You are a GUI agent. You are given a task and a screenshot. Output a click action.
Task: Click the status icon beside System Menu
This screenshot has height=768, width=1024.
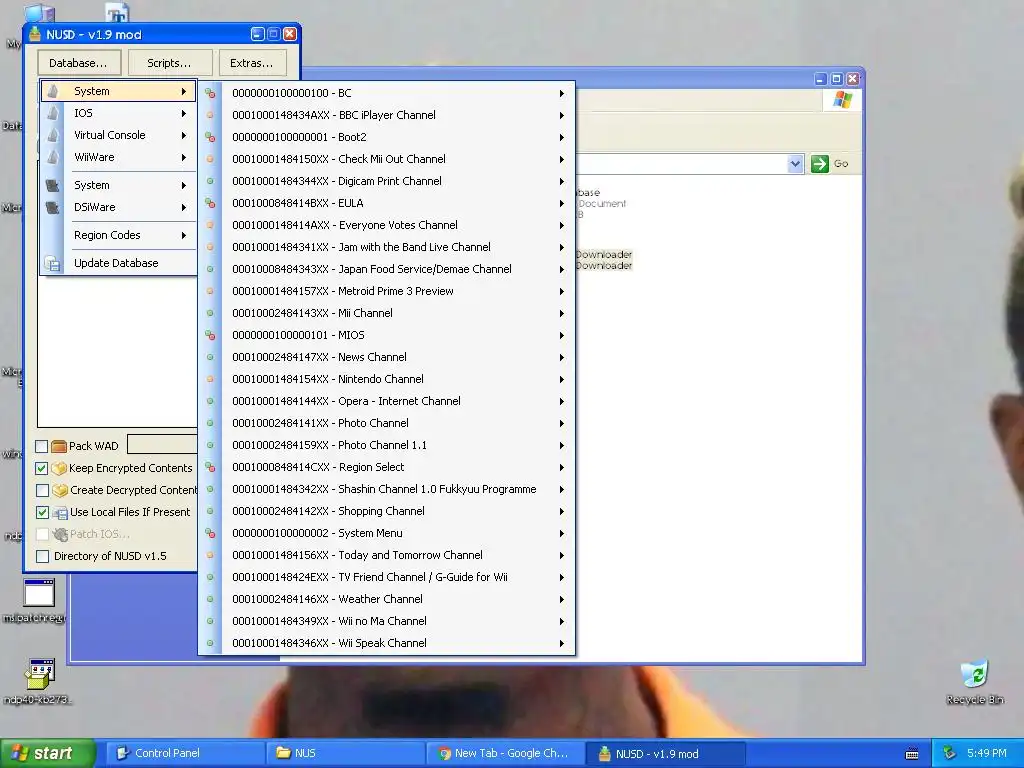click(210, 533)
